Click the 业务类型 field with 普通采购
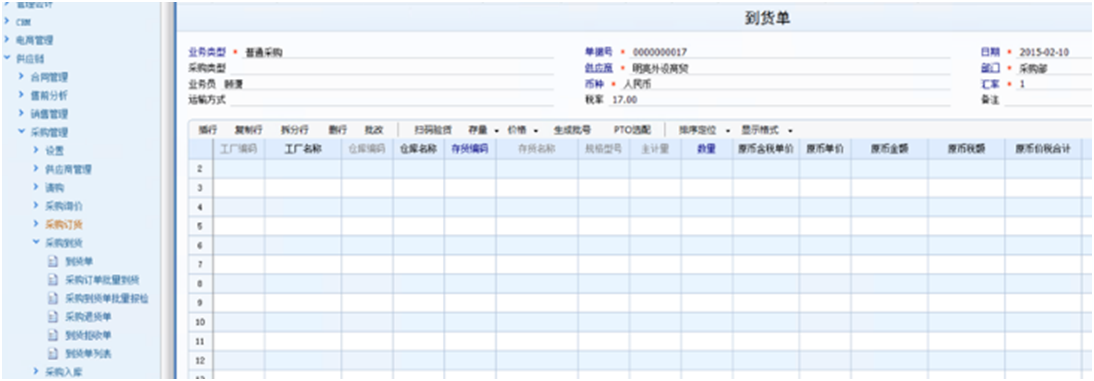The height and width of the screenshot is (381, 1094). [398, 52]
